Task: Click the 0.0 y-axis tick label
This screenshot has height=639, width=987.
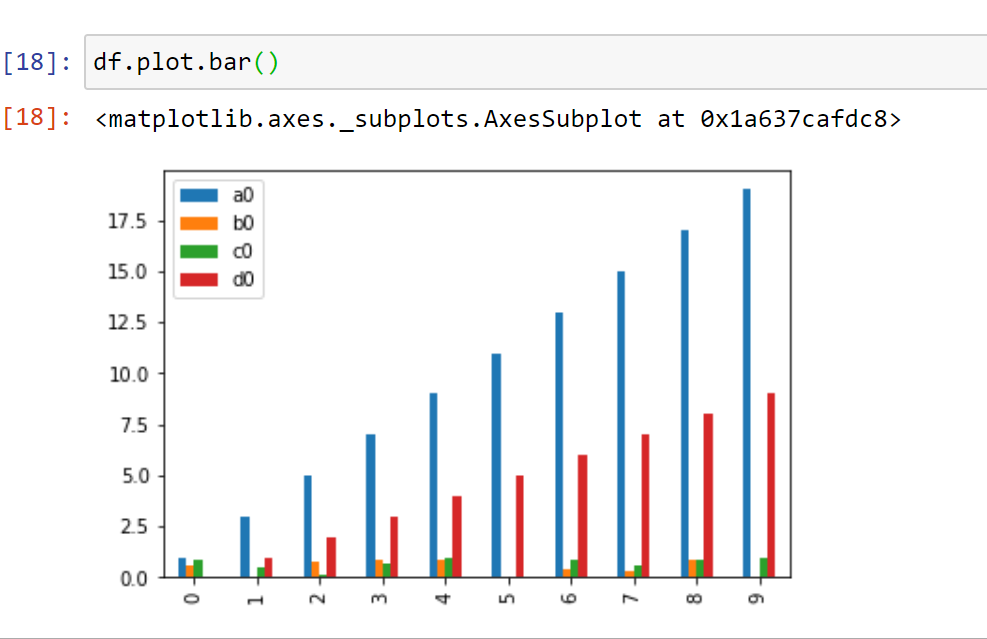Action: pyautogui.click(x=133, y=578)
